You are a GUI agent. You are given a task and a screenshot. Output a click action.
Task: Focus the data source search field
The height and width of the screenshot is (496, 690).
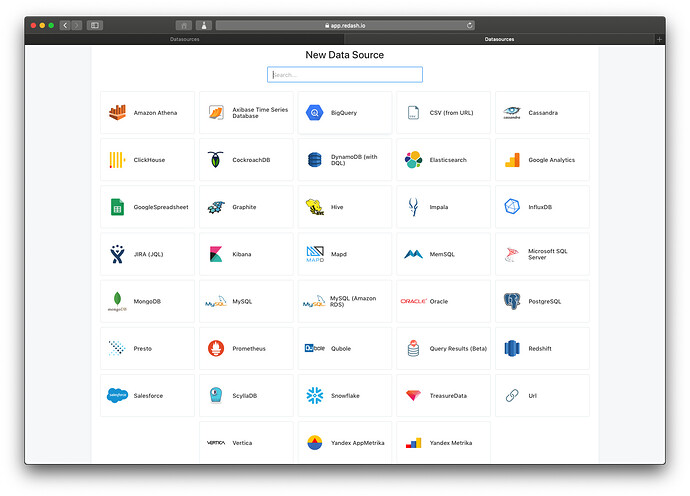coord(345,74)
